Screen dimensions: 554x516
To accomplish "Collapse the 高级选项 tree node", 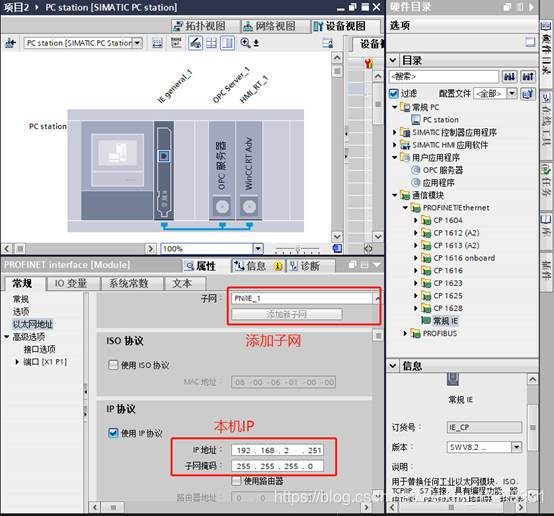I will (x=7, y=336).
